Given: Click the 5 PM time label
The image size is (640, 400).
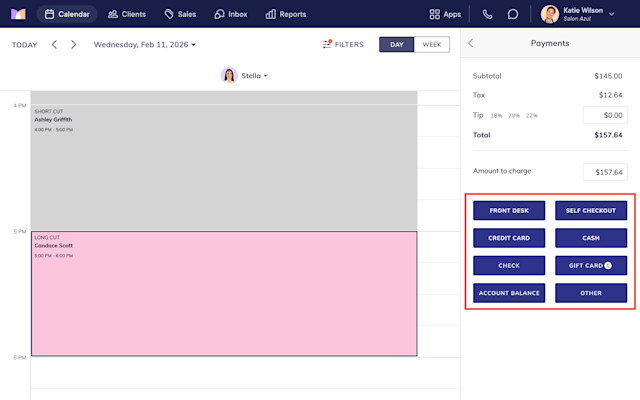Looking at the screenshot, I should 20,232.
